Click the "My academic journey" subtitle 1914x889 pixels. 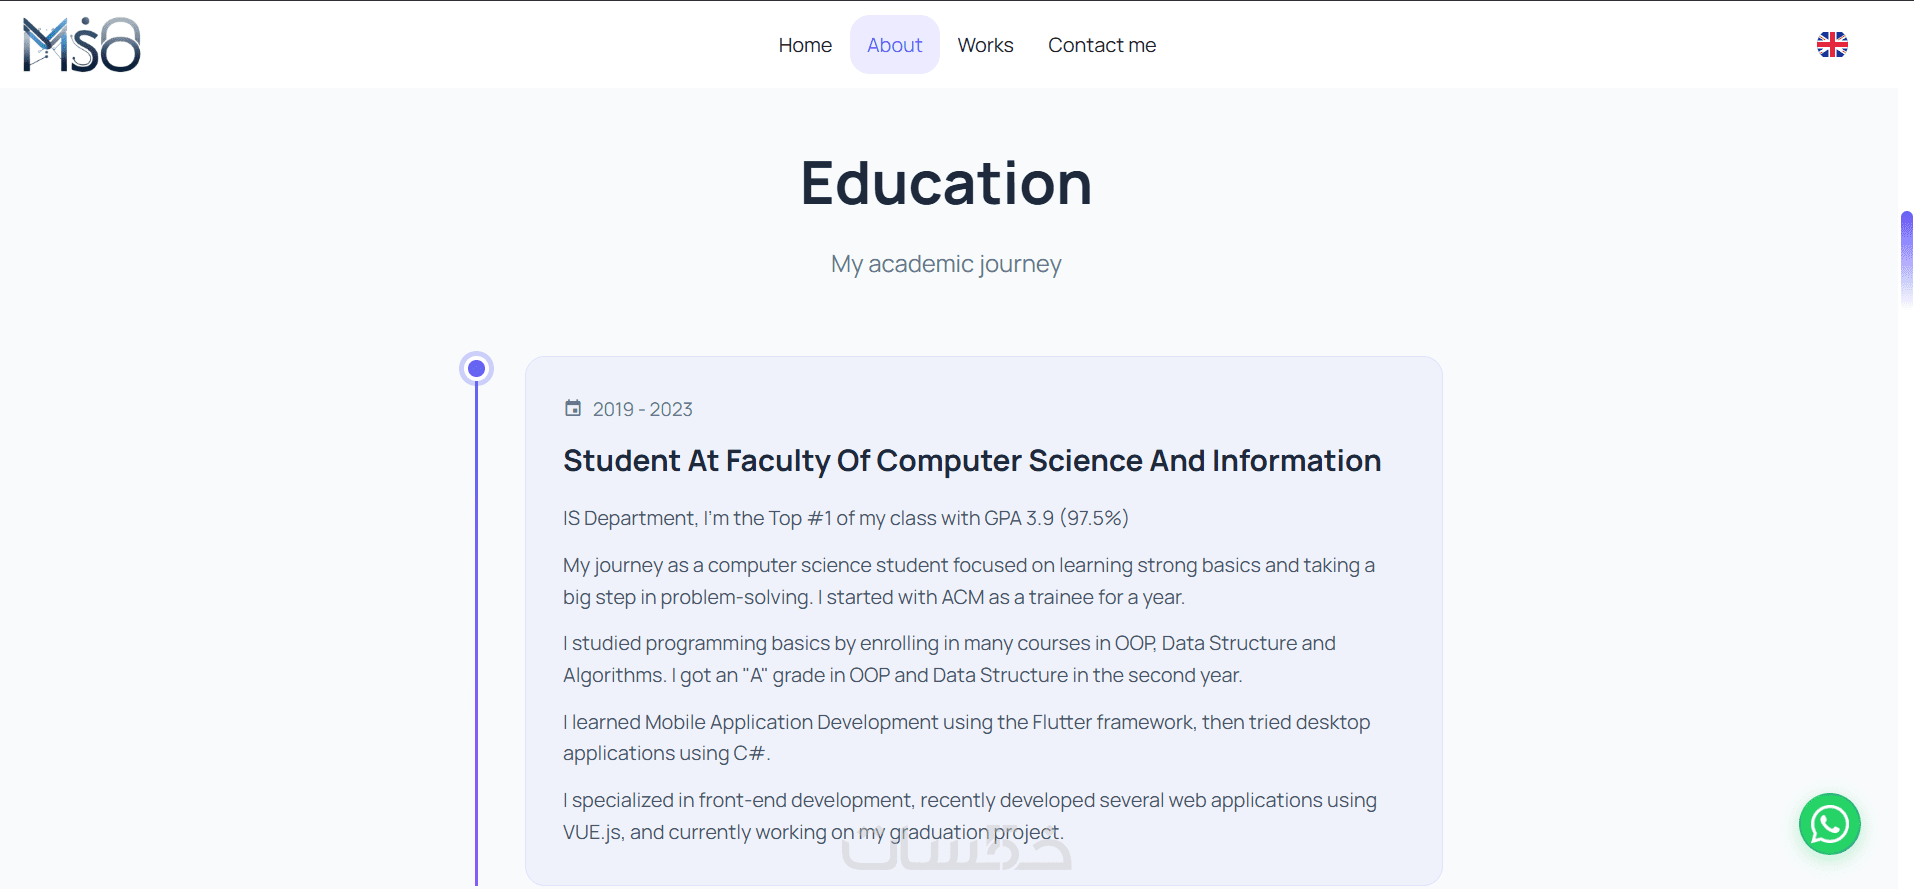tap(946, 264)
